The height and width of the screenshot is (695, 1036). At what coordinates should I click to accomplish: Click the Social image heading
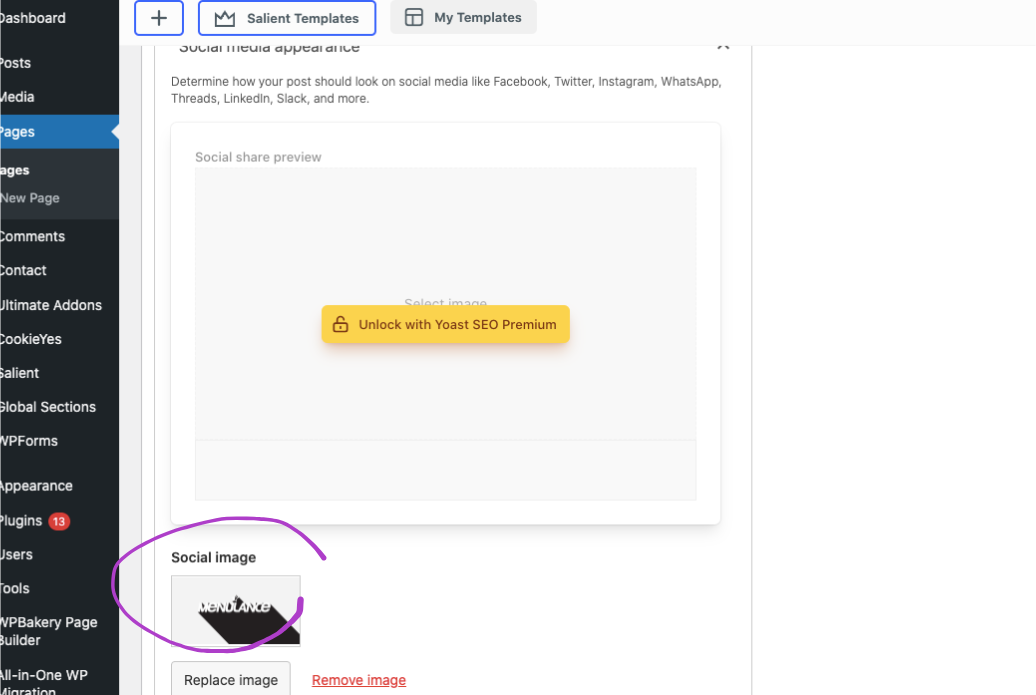click(x=213, y=558)
